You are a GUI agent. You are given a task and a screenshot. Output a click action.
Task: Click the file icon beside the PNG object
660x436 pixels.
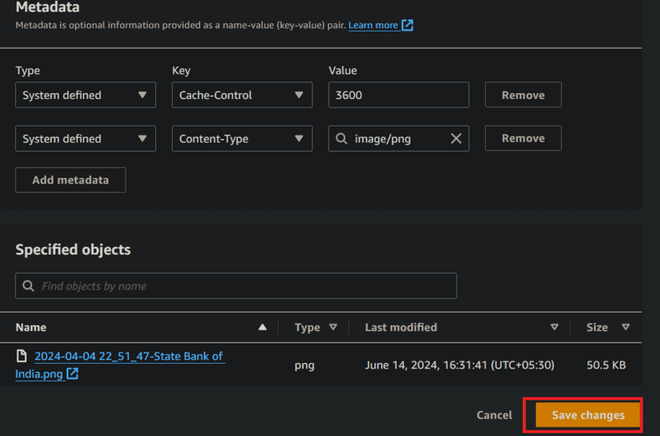coord(21,357)
